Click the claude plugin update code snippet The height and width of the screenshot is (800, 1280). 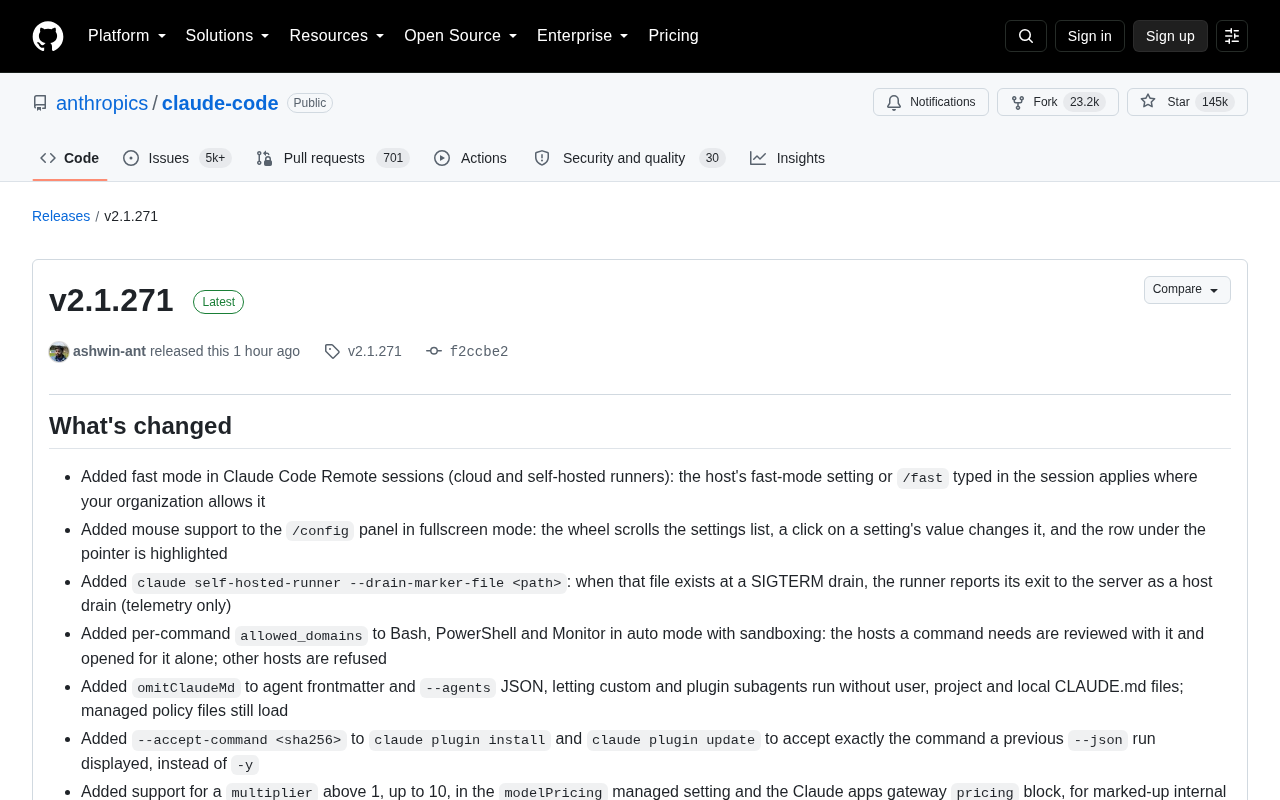pyautogui.click(x=674, y=740)
